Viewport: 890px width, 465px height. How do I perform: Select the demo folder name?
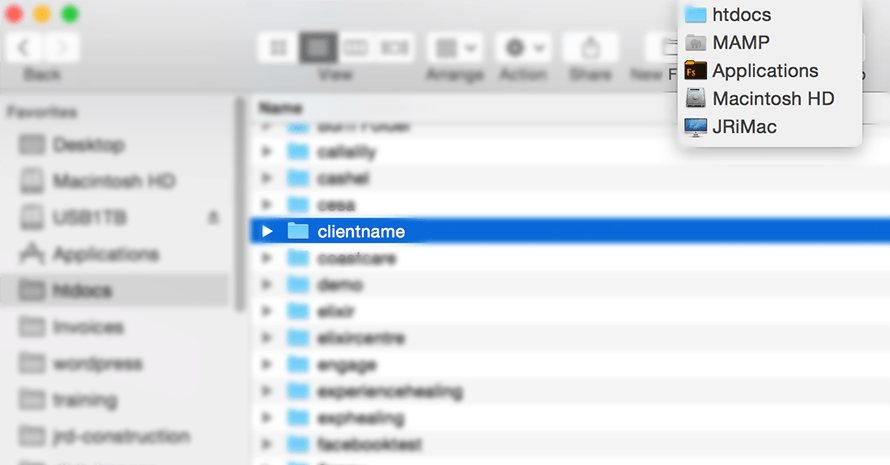click(339, 285)
